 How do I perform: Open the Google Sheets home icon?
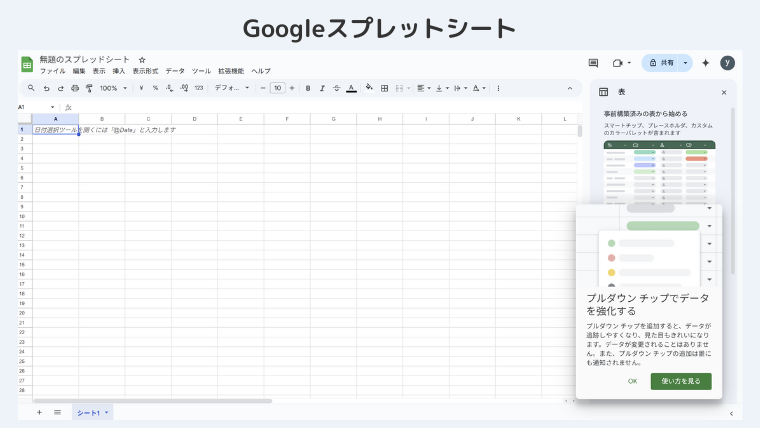click(x=27, y=64)
